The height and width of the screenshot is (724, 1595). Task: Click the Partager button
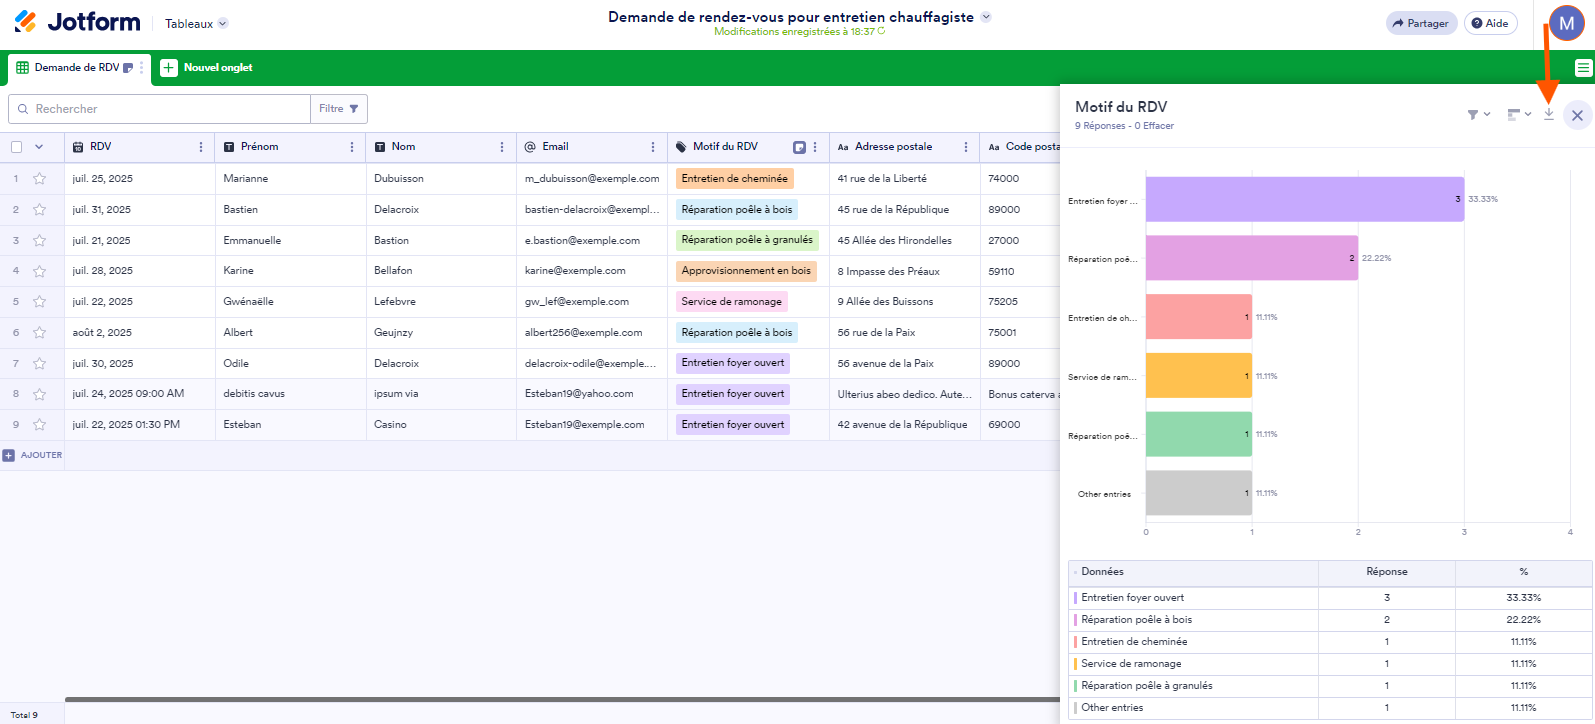[1421, 23]
